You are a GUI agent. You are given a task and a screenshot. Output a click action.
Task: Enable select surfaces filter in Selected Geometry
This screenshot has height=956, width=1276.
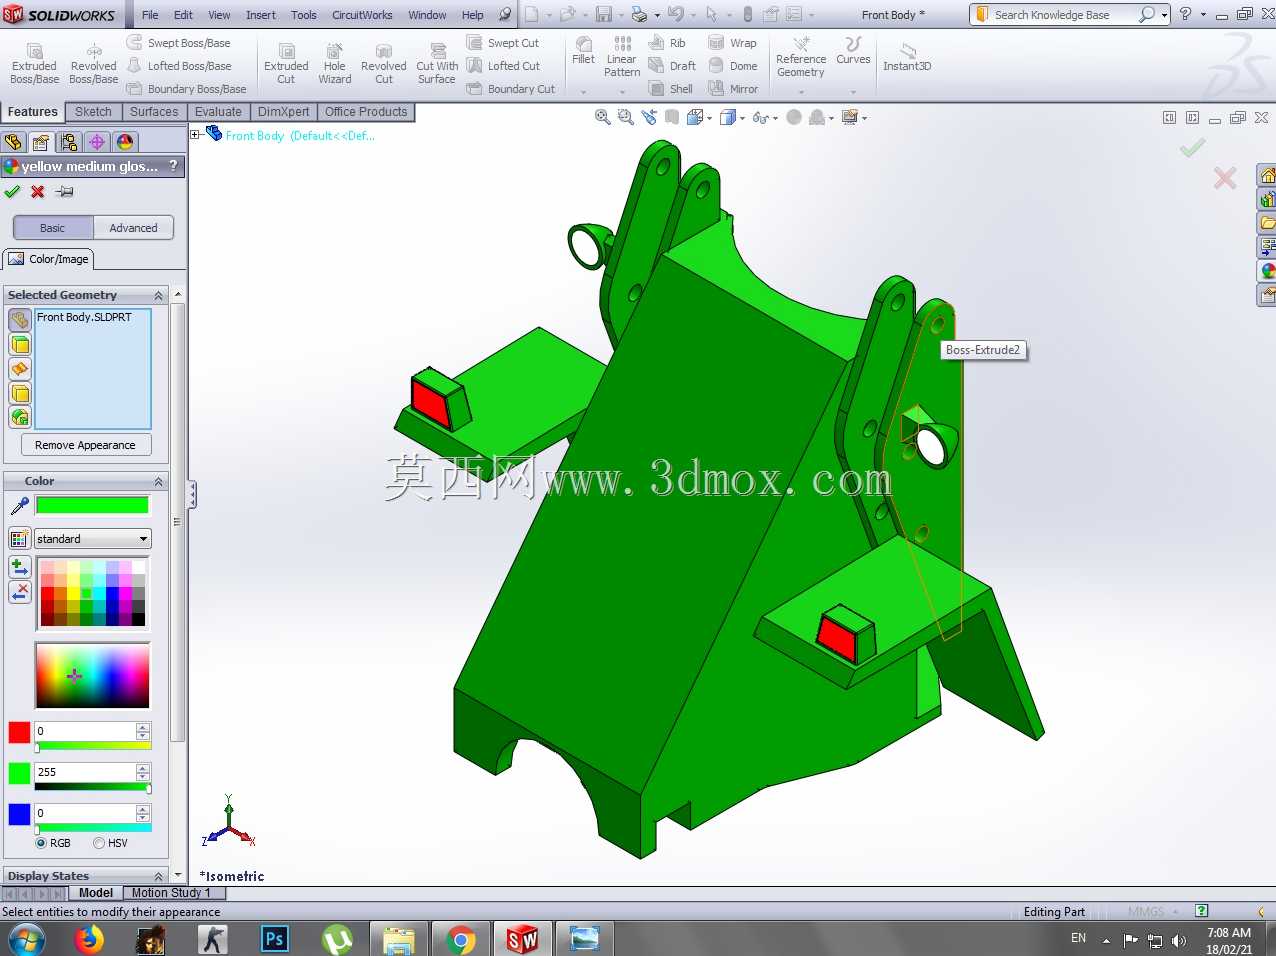(x=20, y=369)
